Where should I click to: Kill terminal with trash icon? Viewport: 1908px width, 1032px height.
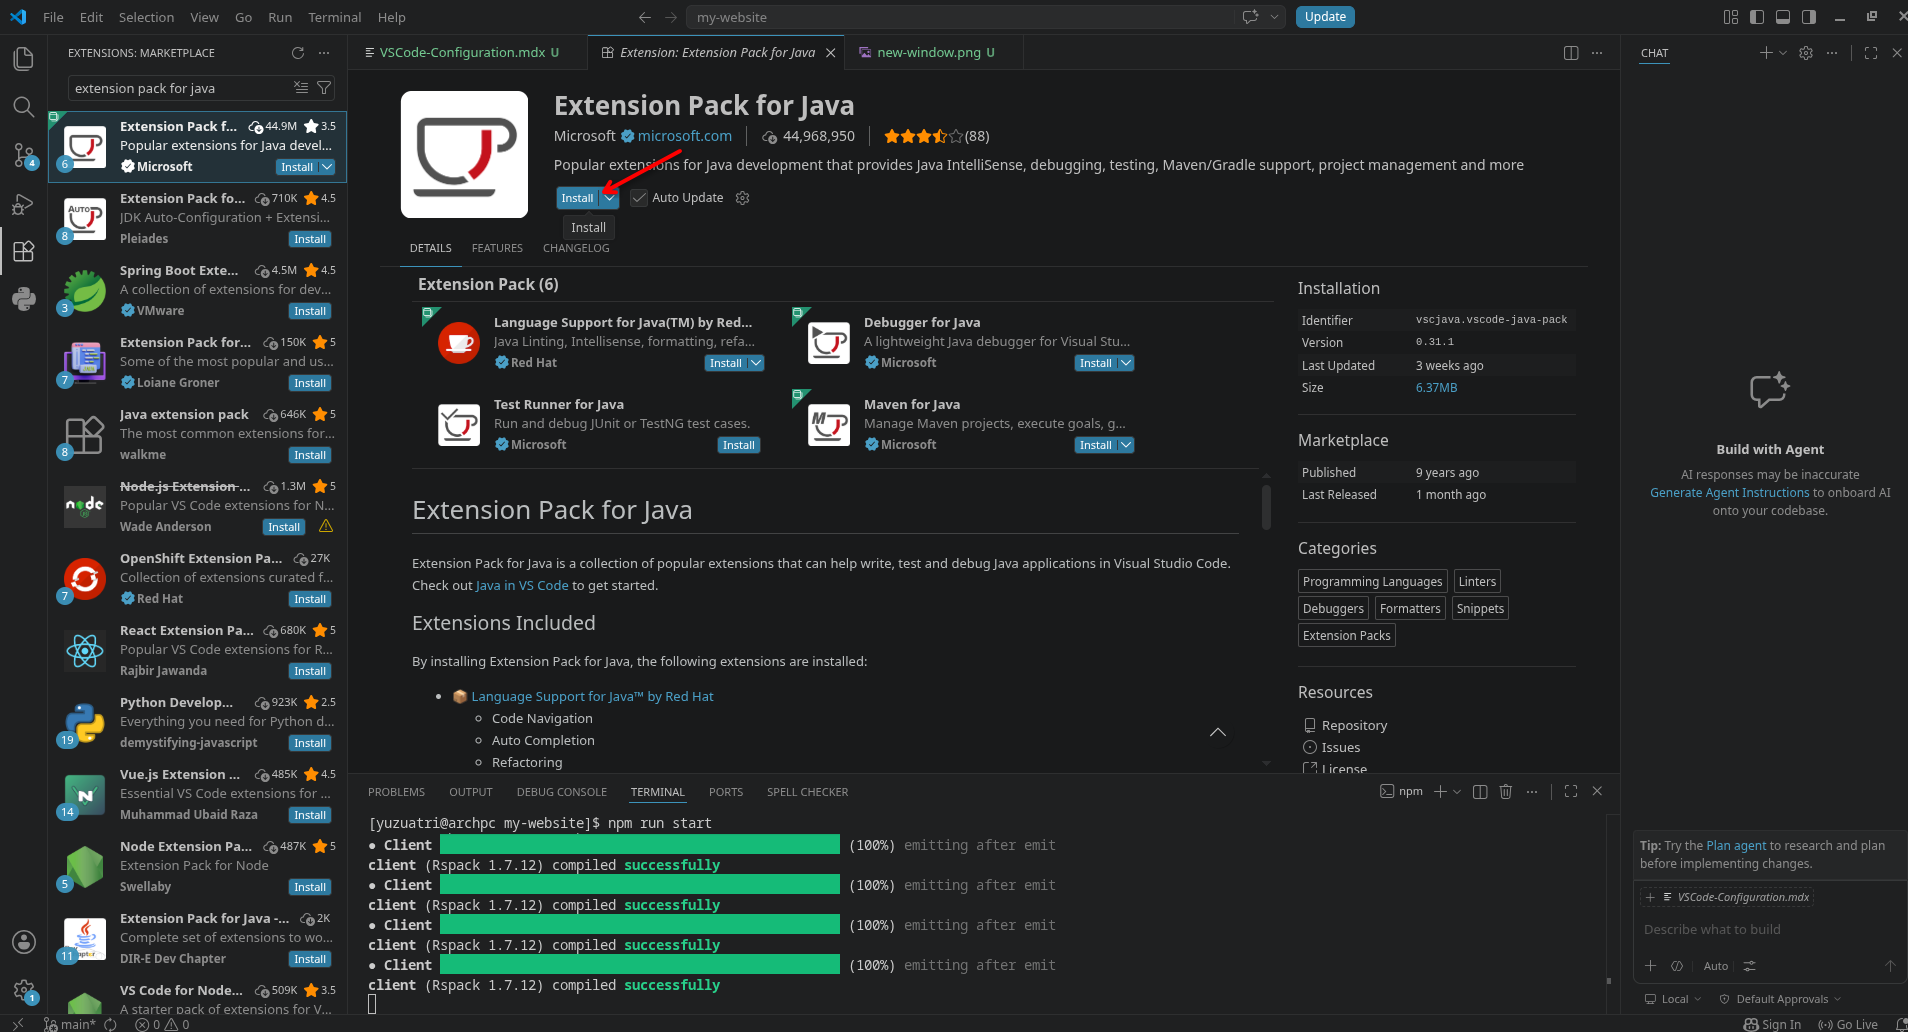coord(1506,791)
